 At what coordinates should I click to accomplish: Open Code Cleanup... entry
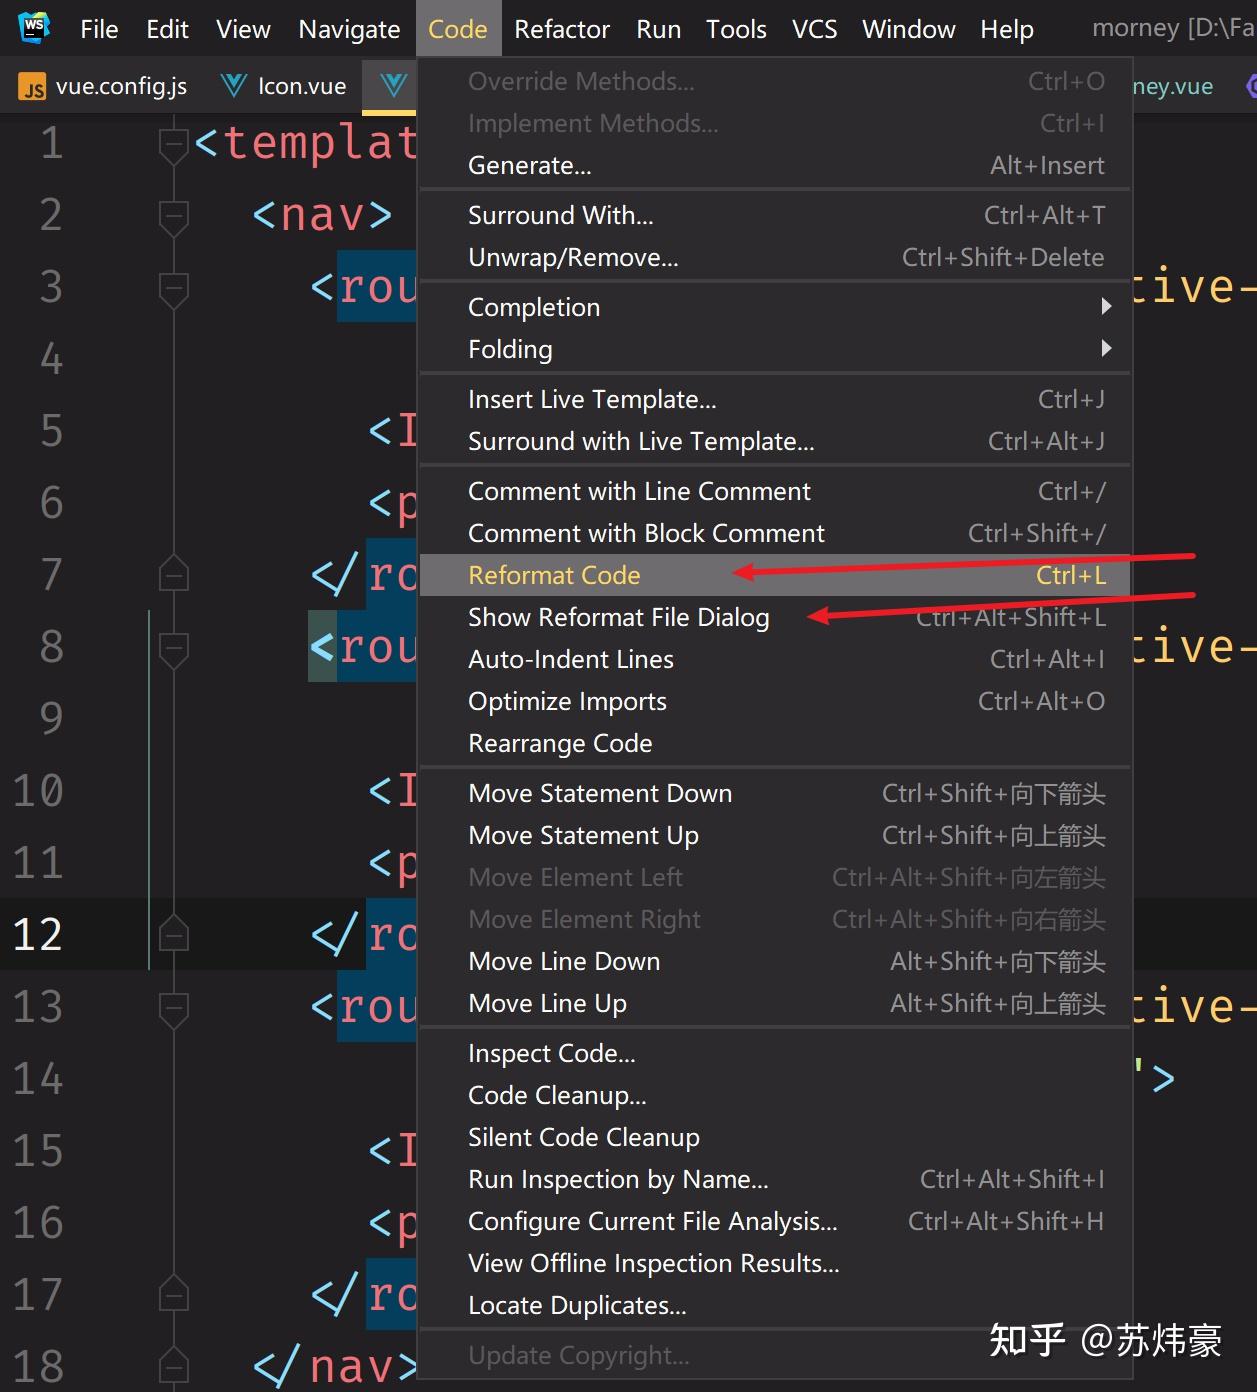775,1095
